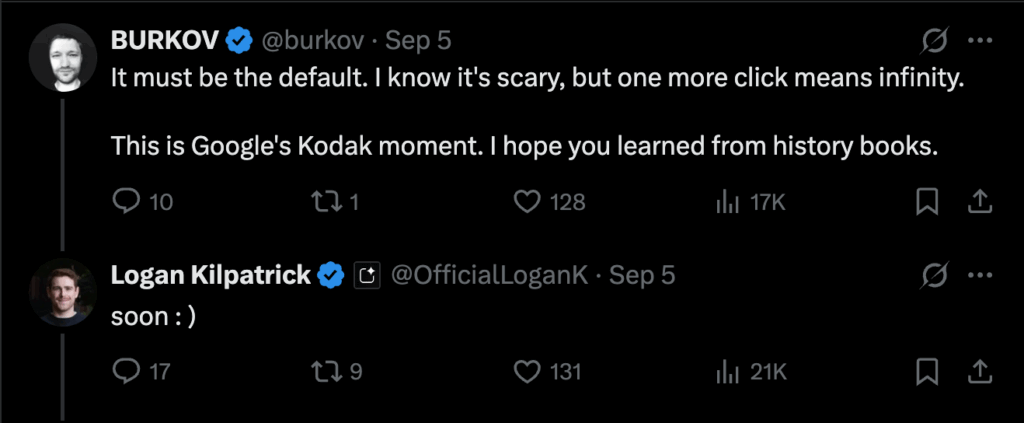Image resolution: width=1024 pixels, height=423 pixels.
Task: Bookmark Logan Kilpatrick's reply
Action: point(927,372)
